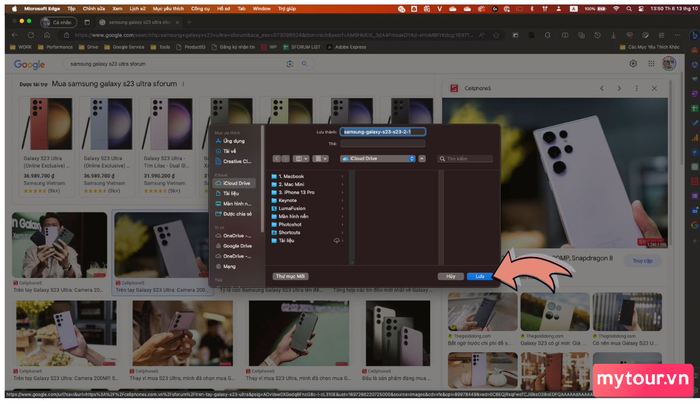Select Màn hình nền in dialog sidebar
This screenshot has height=405, width=700.
click(x=233, y=204)
